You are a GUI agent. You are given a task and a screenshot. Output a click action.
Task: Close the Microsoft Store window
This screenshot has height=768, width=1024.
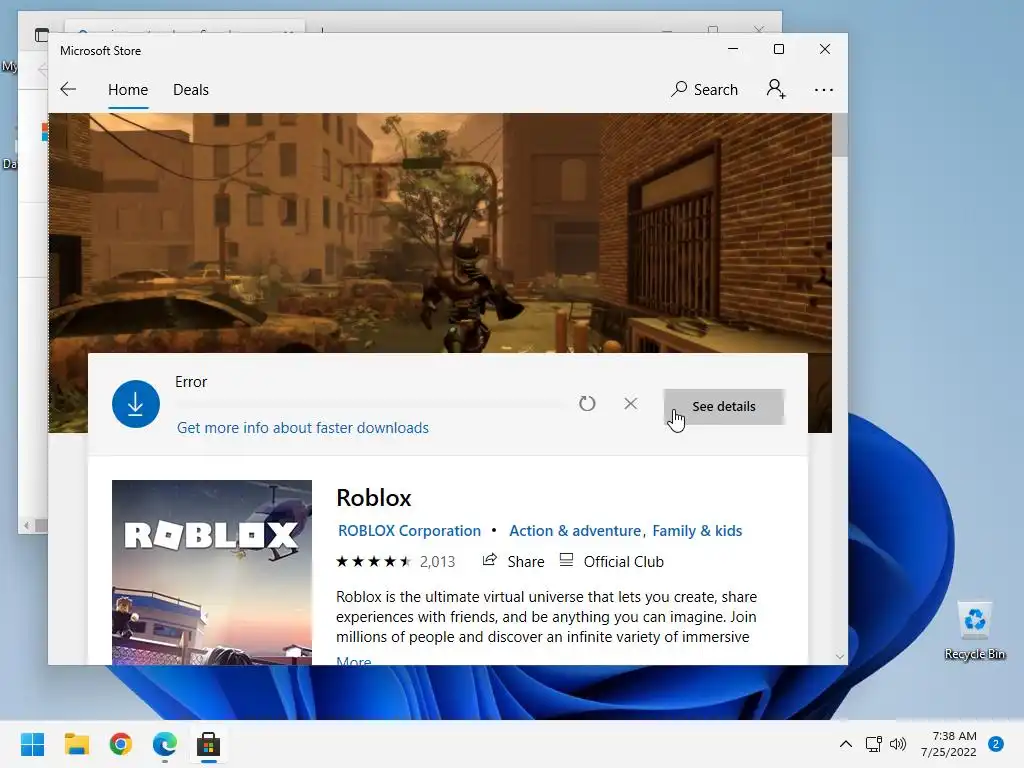[x=825, y=50]
